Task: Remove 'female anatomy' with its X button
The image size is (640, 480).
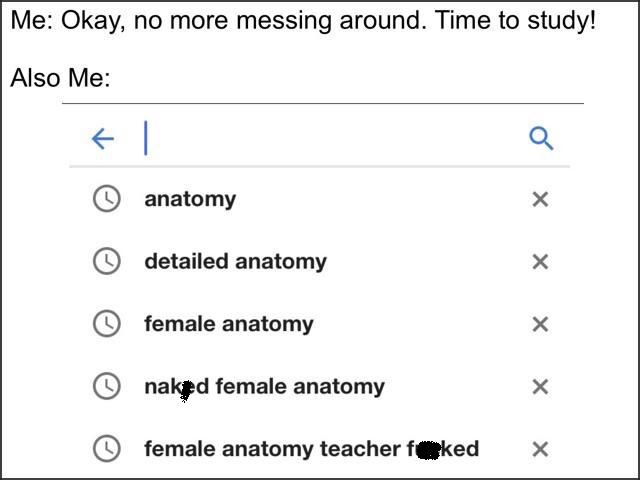Action: pos(540,324)
